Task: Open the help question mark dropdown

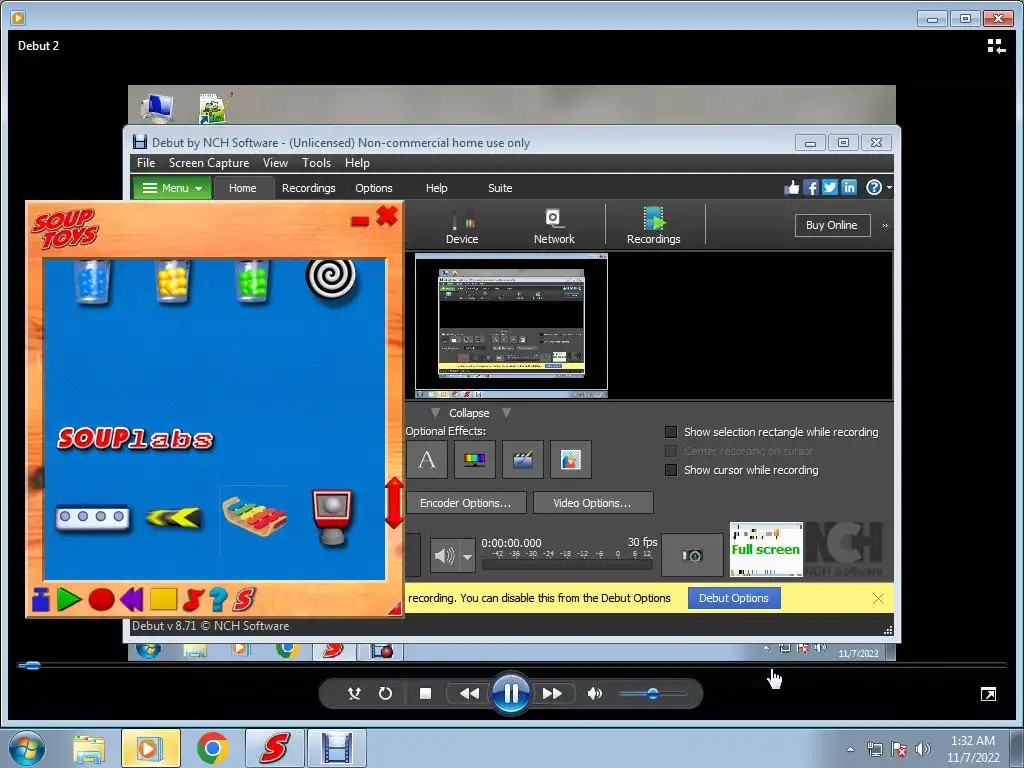Action: click(878, 188)
